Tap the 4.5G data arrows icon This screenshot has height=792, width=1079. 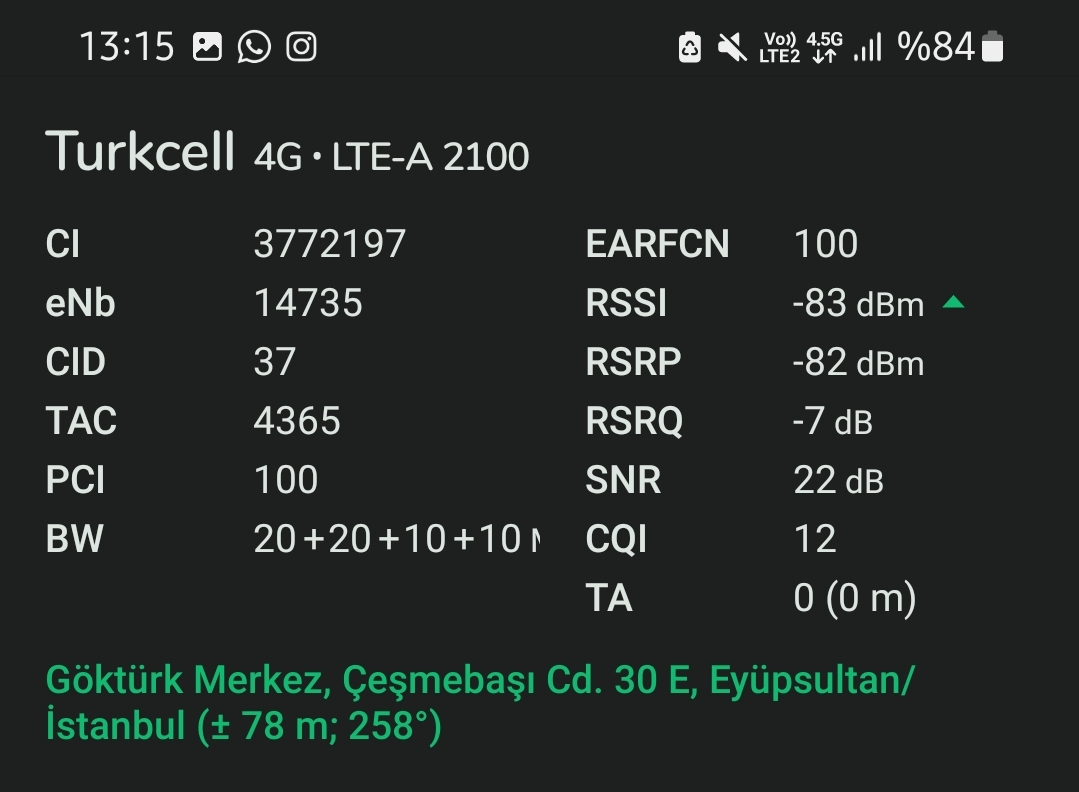(824, 47)
